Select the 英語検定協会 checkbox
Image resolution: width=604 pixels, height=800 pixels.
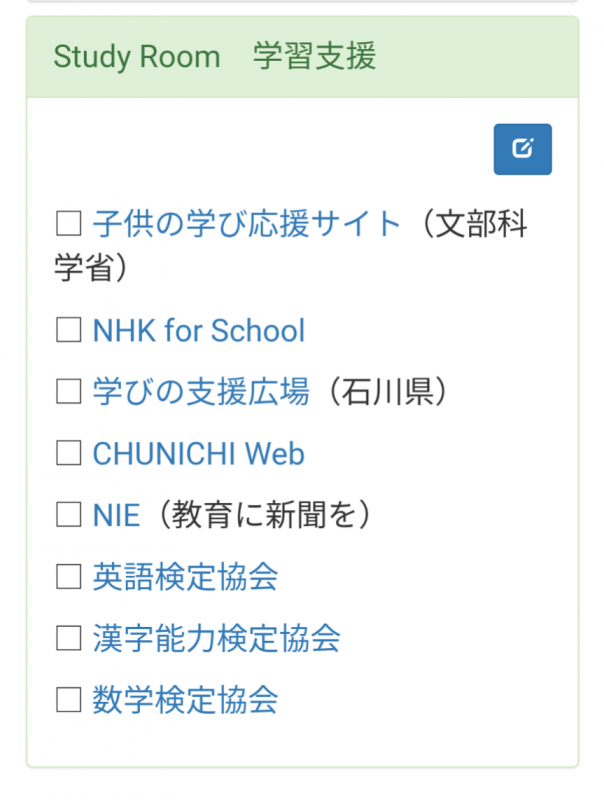coord(68,577)
